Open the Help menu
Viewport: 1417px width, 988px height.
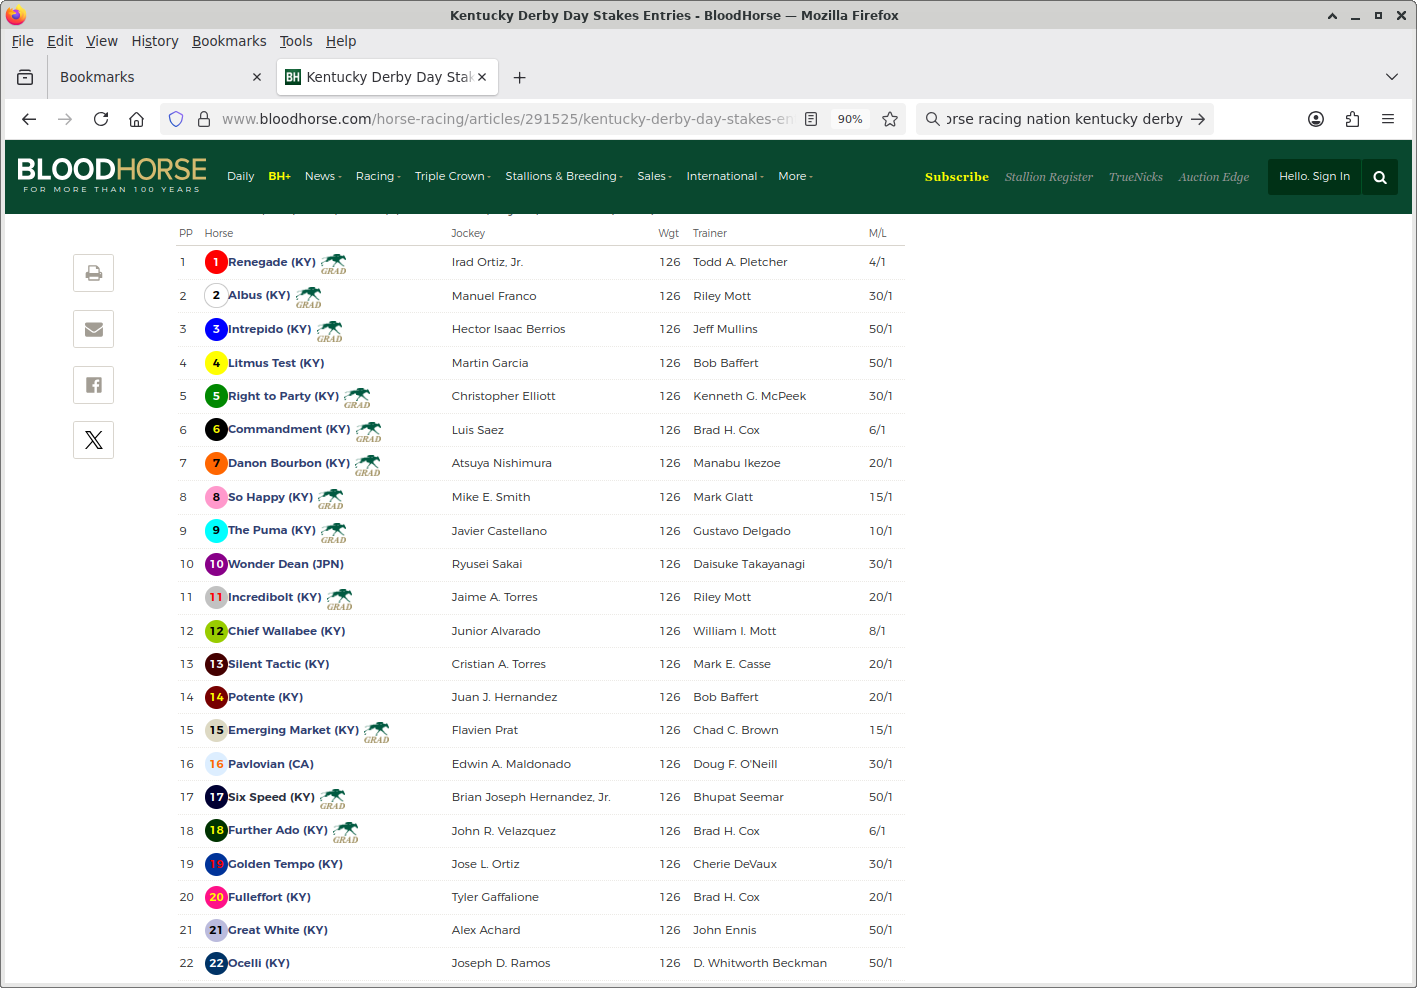tap(341, 41)
